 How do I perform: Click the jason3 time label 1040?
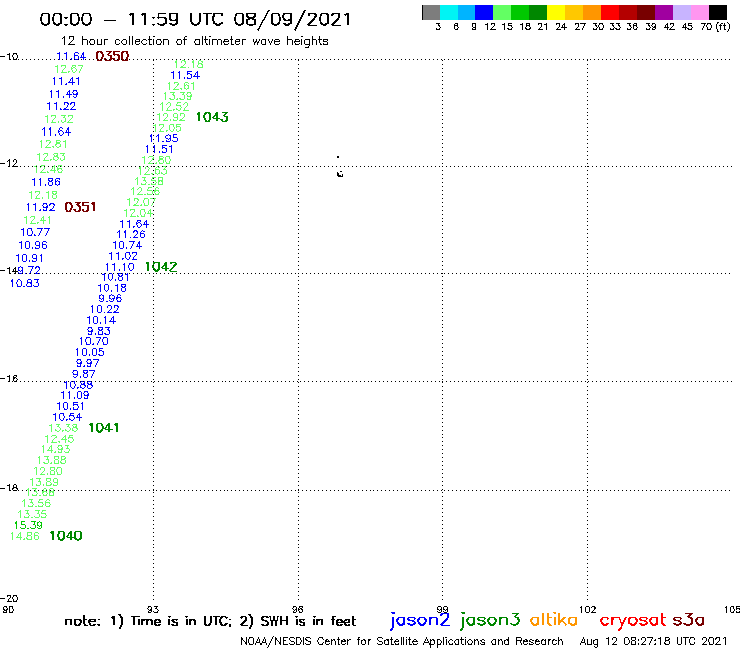tap(66, 535)
